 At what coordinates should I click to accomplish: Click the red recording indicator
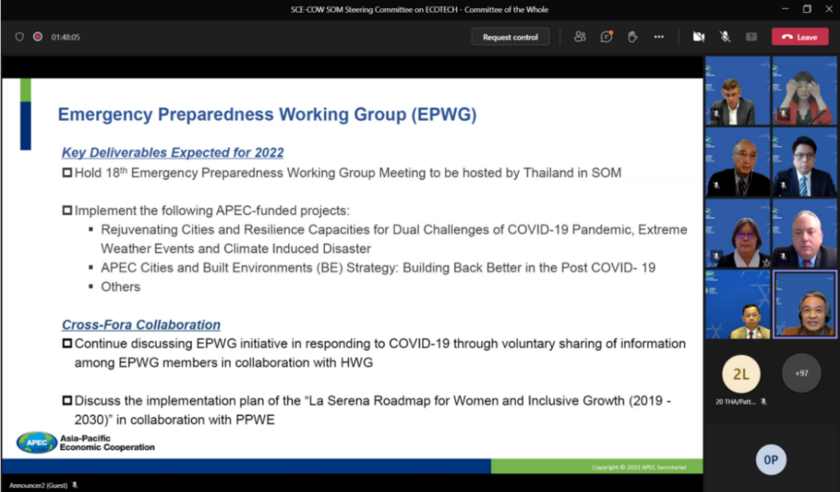tap(38, 37)
